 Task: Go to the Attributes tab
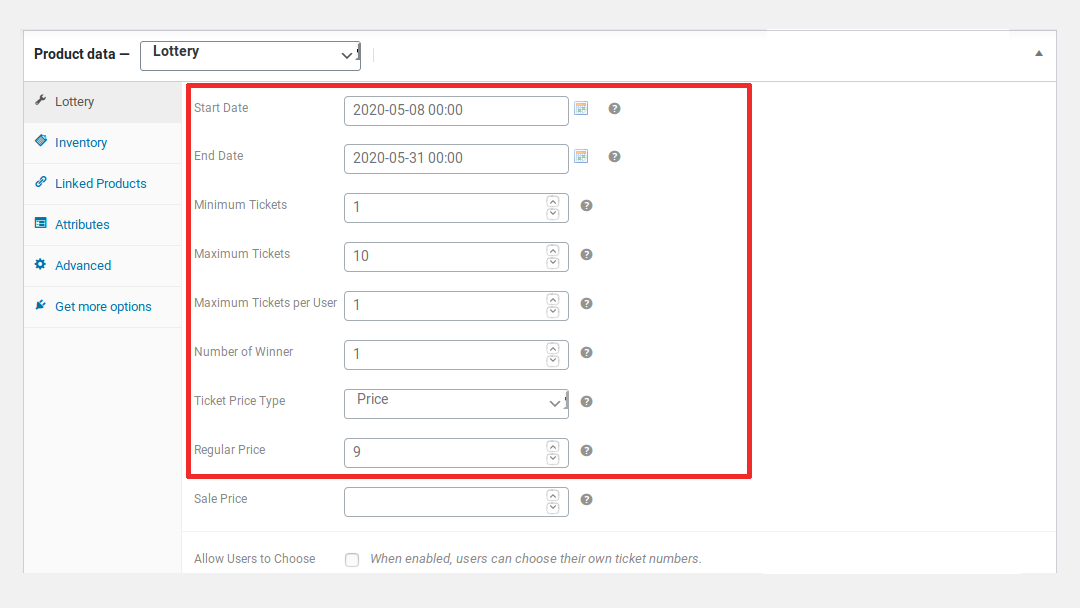[103, 224]
